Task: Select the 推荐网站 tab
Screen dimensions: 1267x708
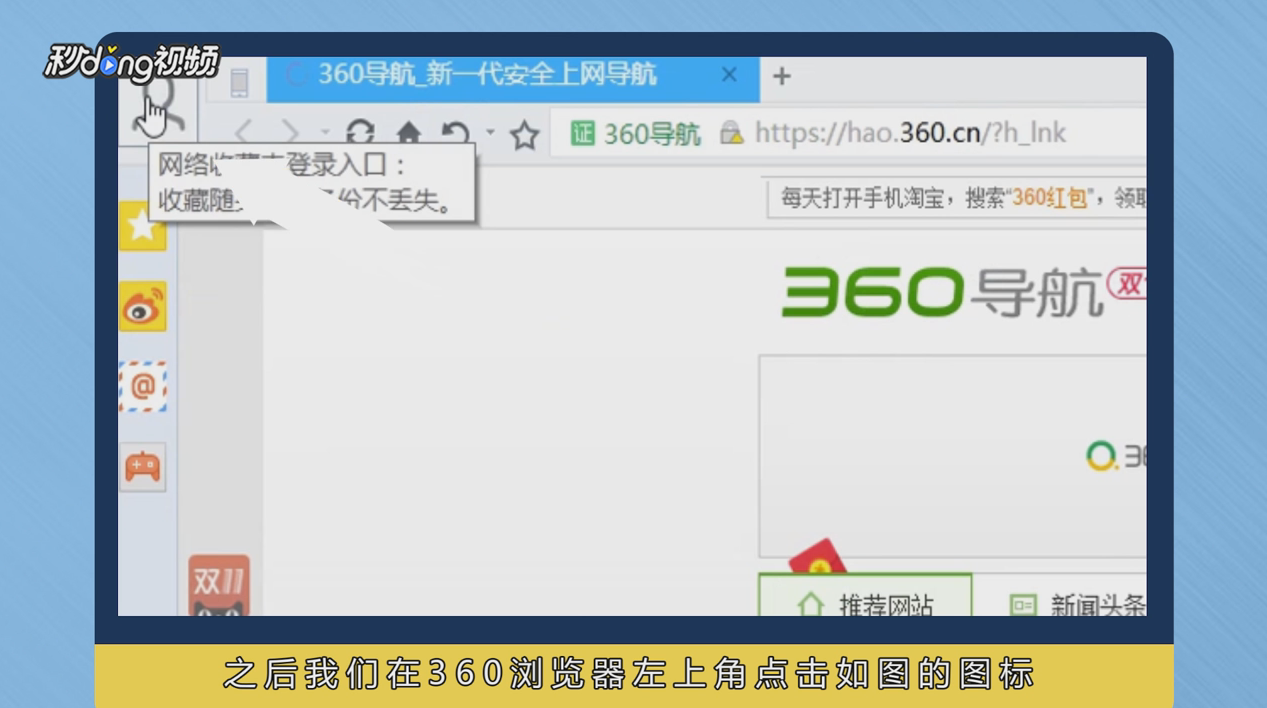Action: point(865,595)
